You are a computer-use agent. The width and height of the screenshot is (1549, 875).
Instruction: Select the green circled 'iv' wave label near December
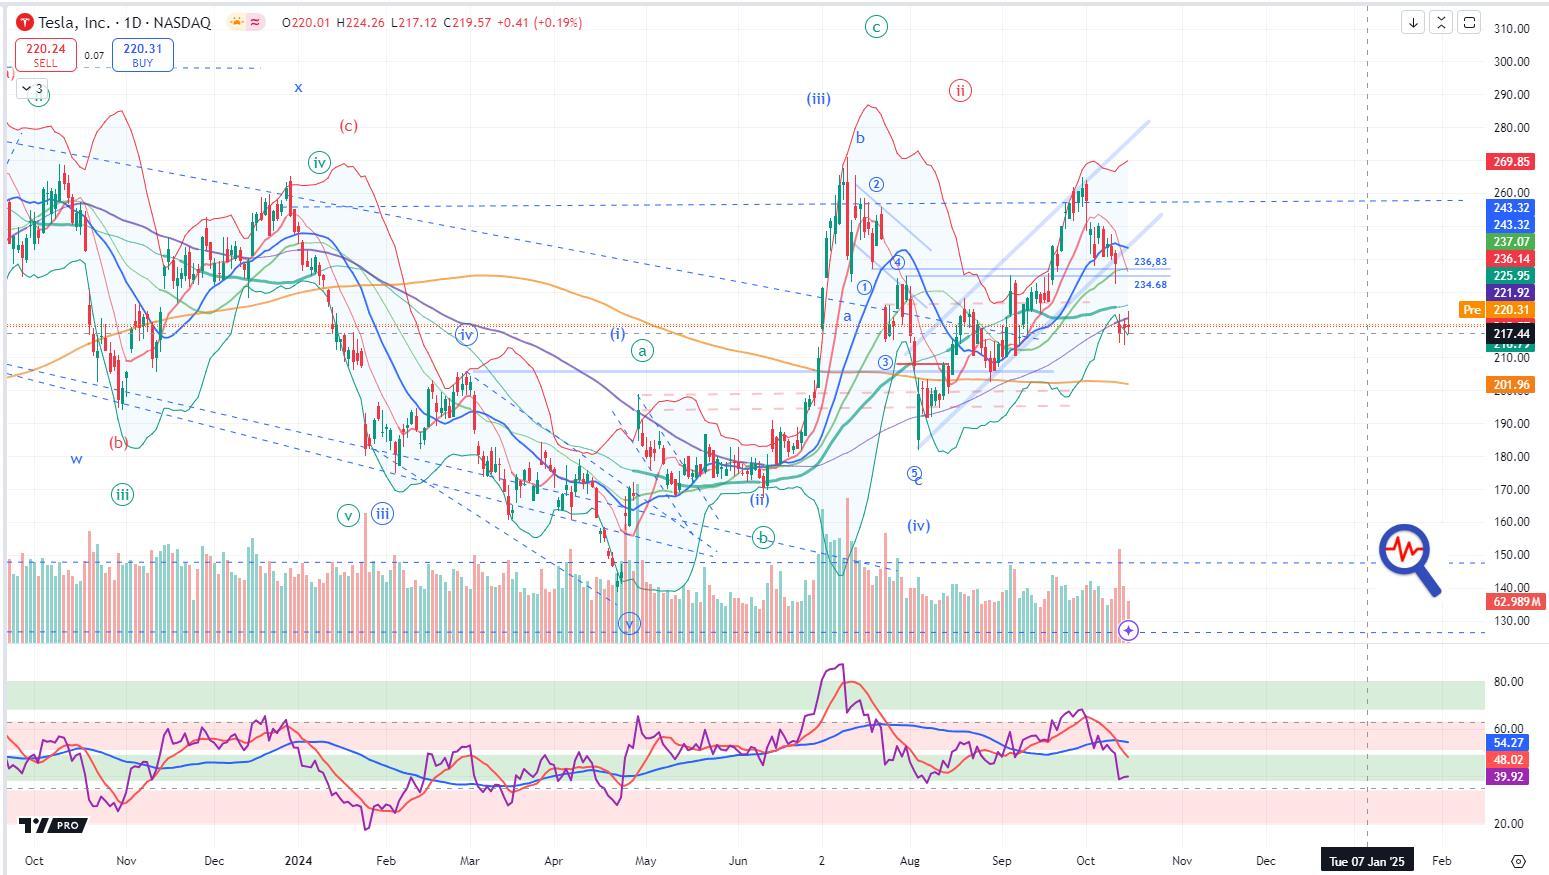(x=319, y=163)
